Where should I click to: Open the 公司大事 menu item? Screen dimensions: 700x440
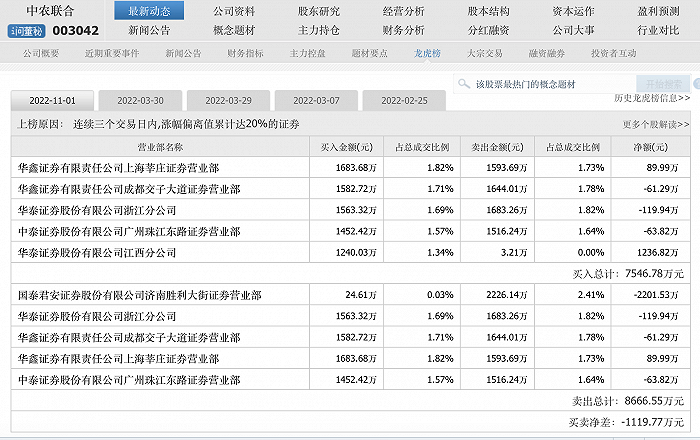(x=573, y=30)
